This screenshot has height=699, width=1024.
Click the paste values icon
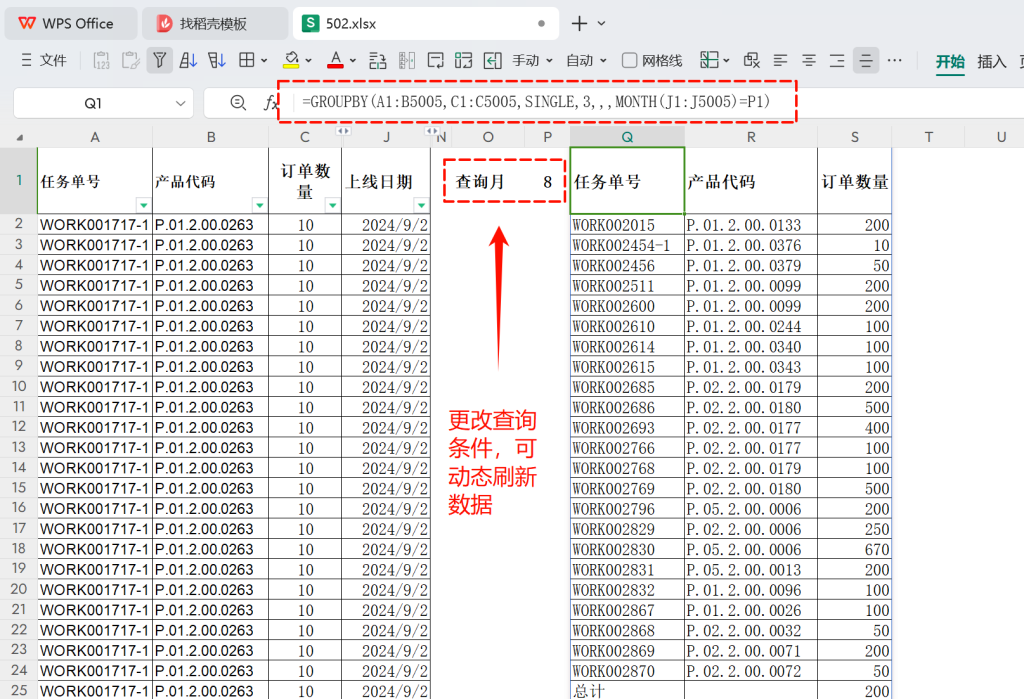pos(101,61)
